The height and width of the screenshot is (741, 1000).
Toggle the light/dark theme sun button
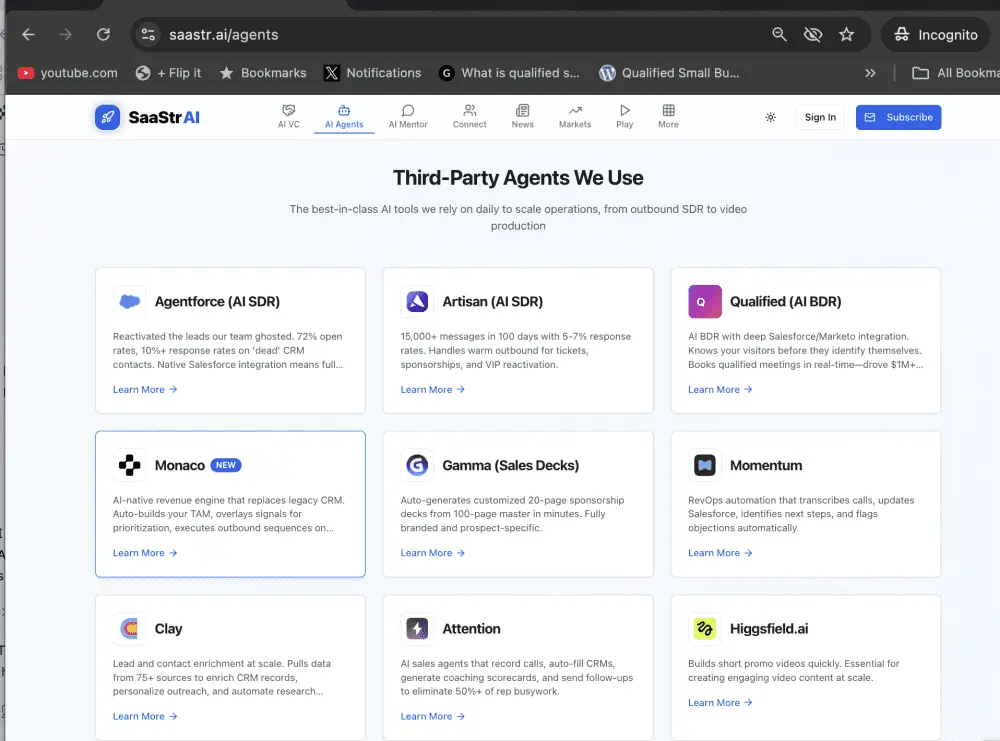point(770,117)
